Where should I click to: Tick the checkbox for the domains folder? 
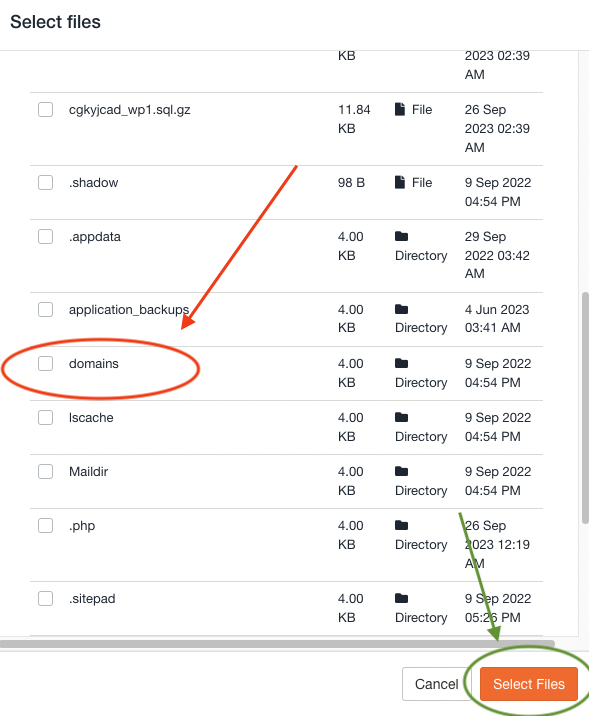[45, 363]
